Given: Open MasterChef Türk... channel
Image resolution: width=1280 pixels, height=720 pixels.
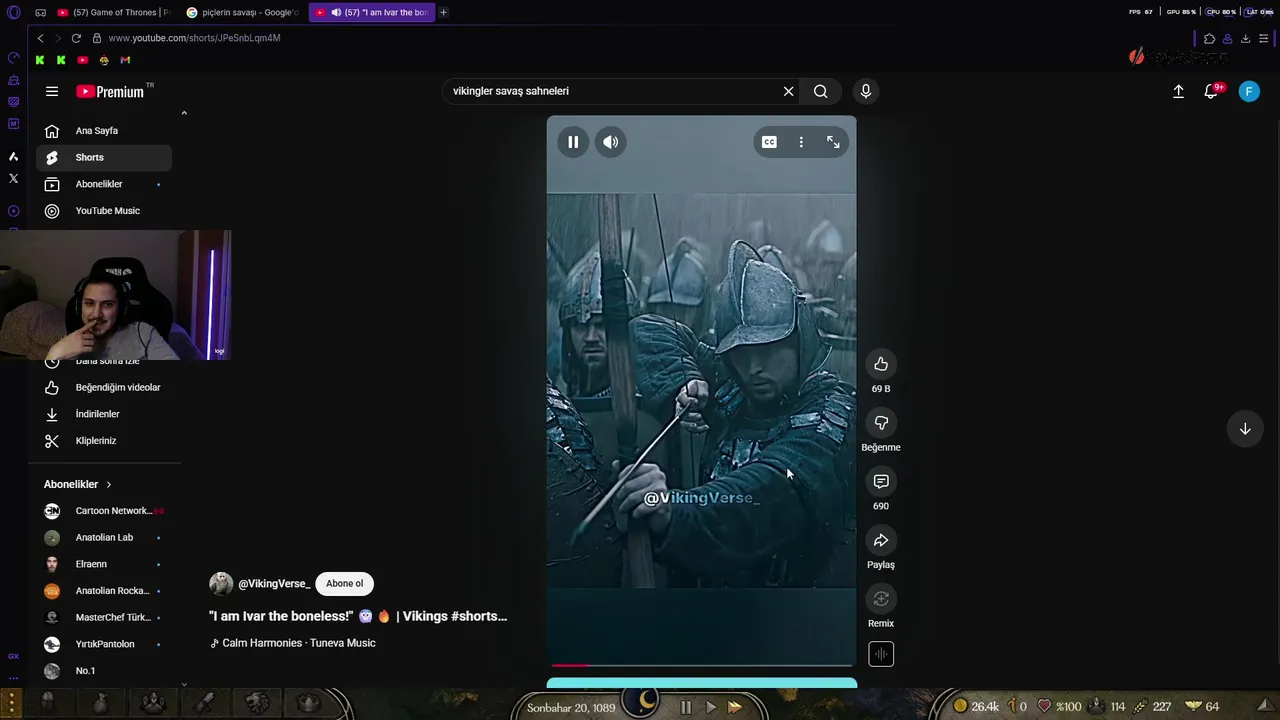Looking at the screenshot, I should coord(104,617).
